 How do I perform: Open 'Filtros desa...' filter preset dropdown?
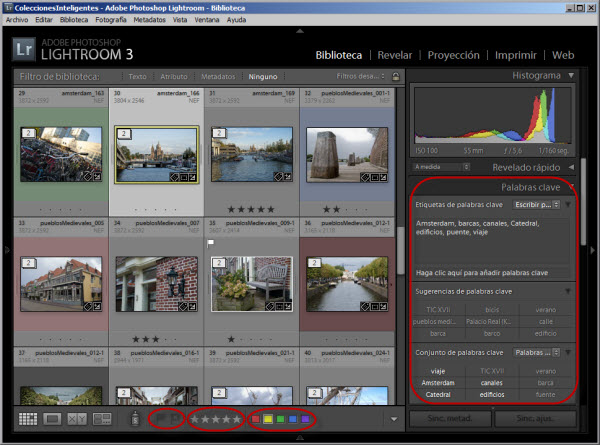point(360,76)
